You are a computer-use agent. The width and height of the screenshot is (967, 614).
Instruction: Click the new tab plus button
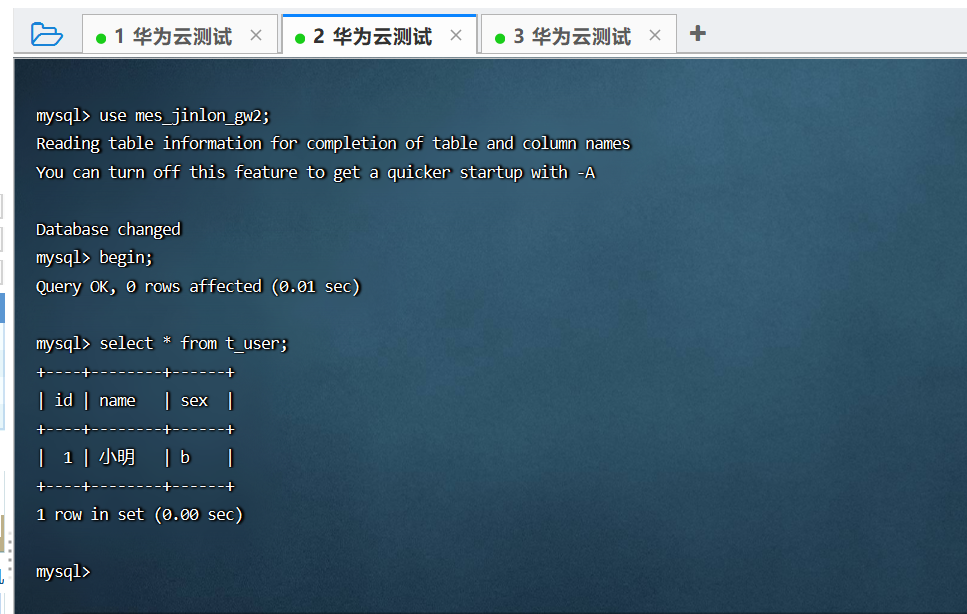click(698, 34)
